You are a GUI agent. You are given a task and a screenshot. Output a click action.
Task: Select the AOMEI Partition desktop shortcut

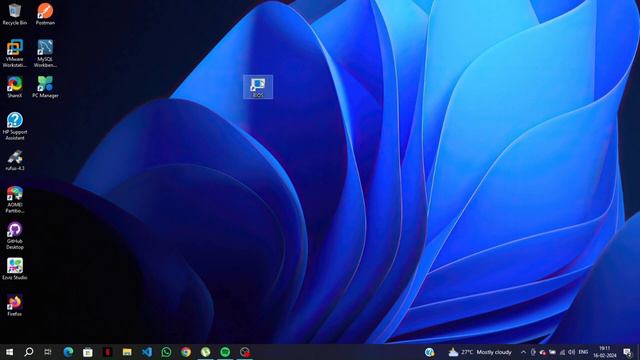(x=15, y=199)
